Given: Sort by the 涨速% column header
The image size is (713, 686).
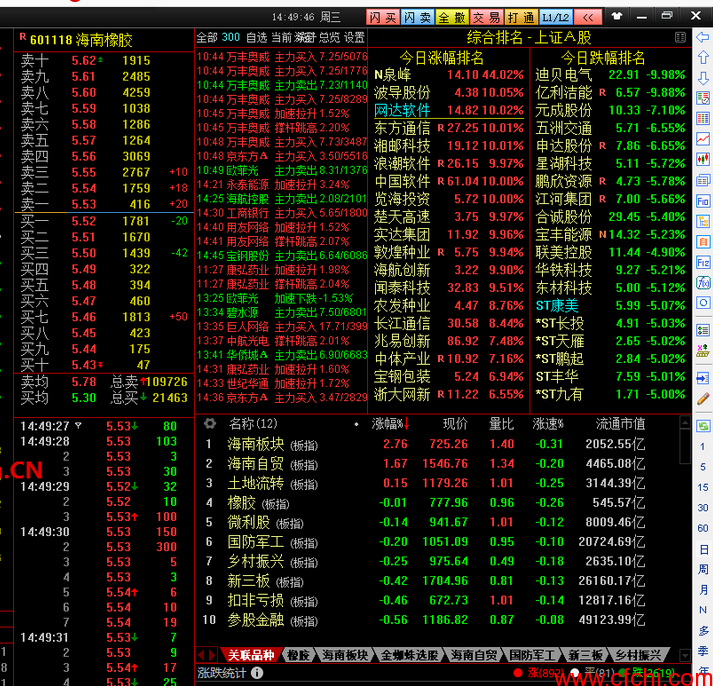Looking at the screenshot, I should click(x=548, y=424).
